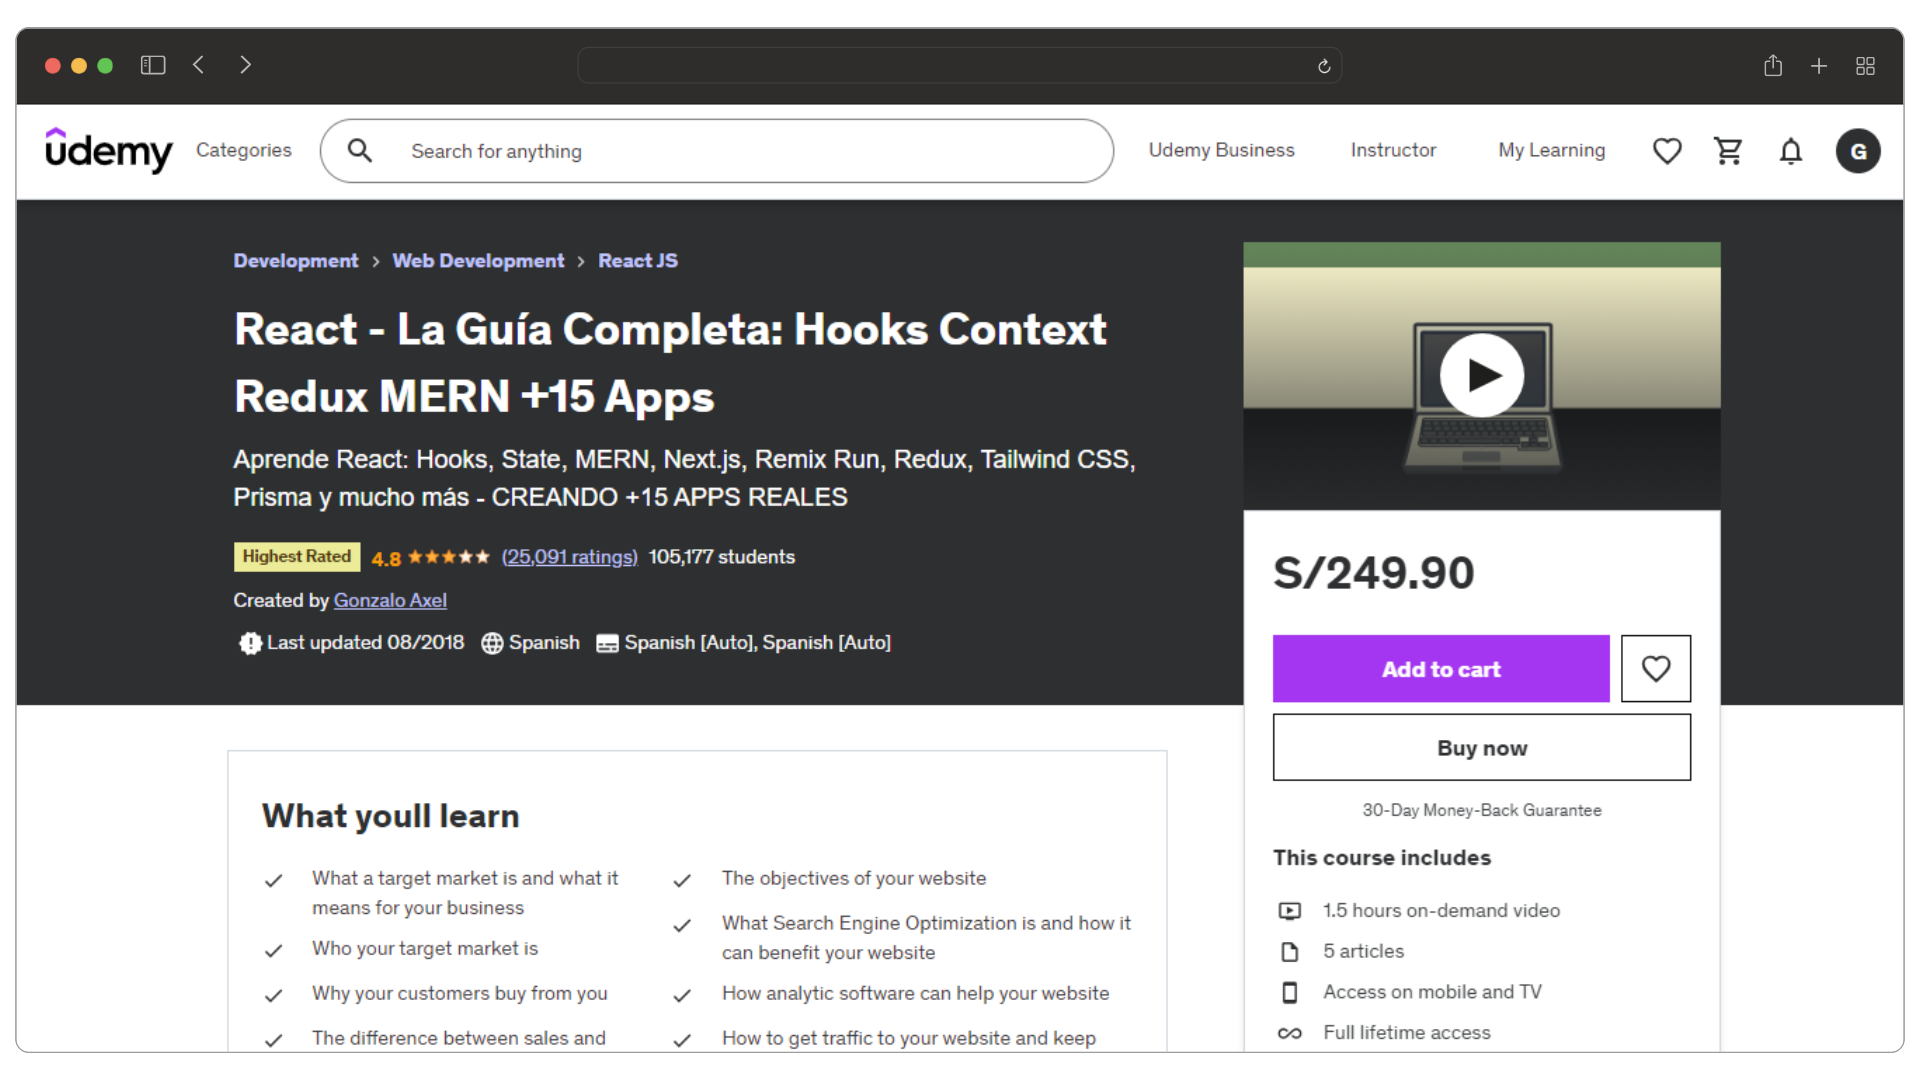Viewport: 1920px width, 1080px height.
Task: Go back in browser
Action: (199, 65)
